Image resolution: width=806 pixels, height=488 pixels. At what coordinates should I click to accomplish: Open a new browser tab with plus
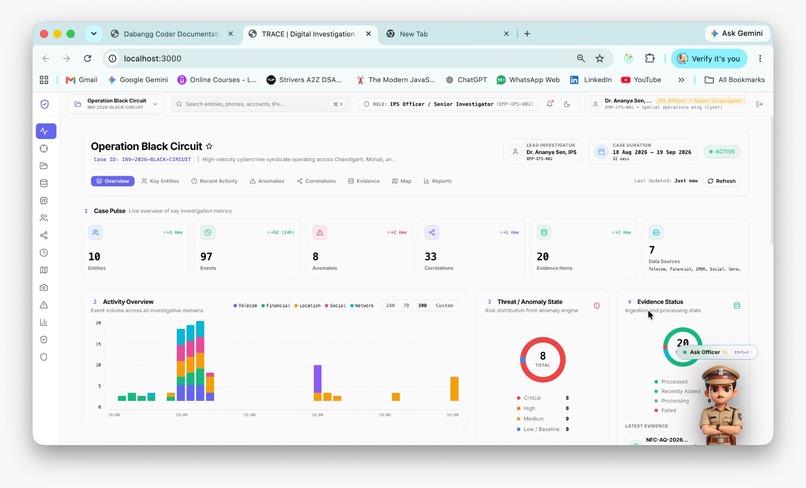coord(527,33)
